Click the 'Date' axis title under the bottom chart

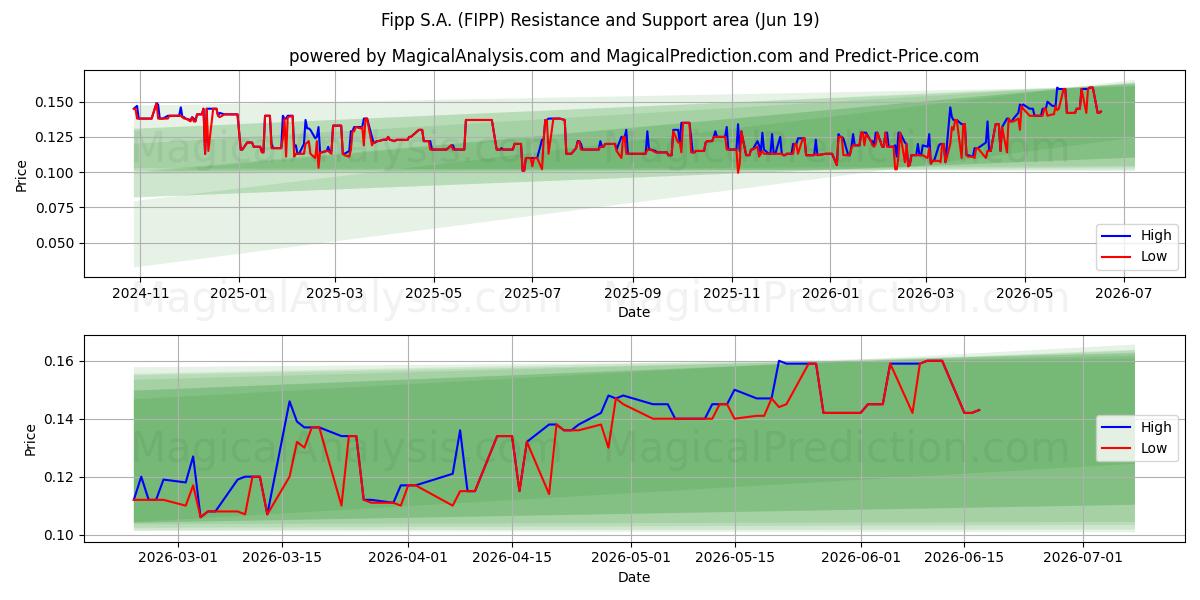click(634, 577)
